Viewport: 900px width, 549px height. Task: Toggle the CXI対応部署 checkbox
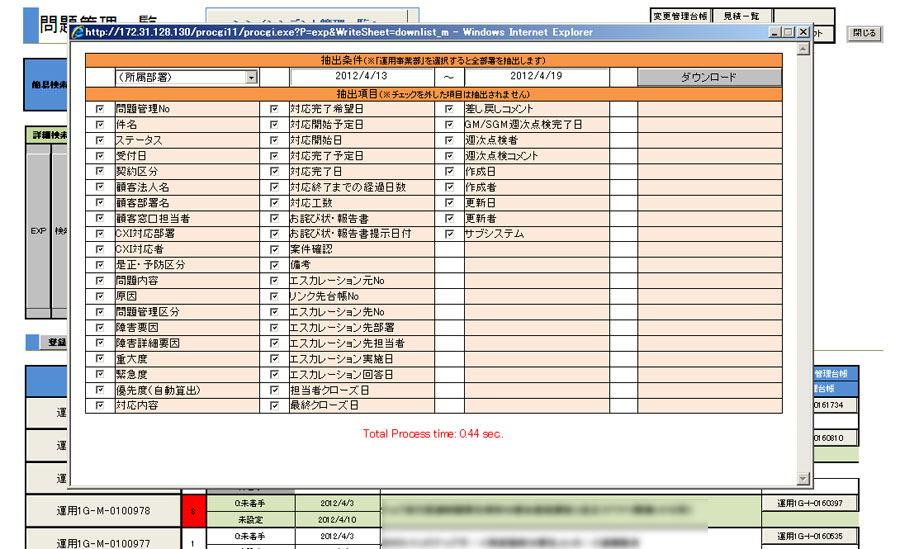[100, 234]
